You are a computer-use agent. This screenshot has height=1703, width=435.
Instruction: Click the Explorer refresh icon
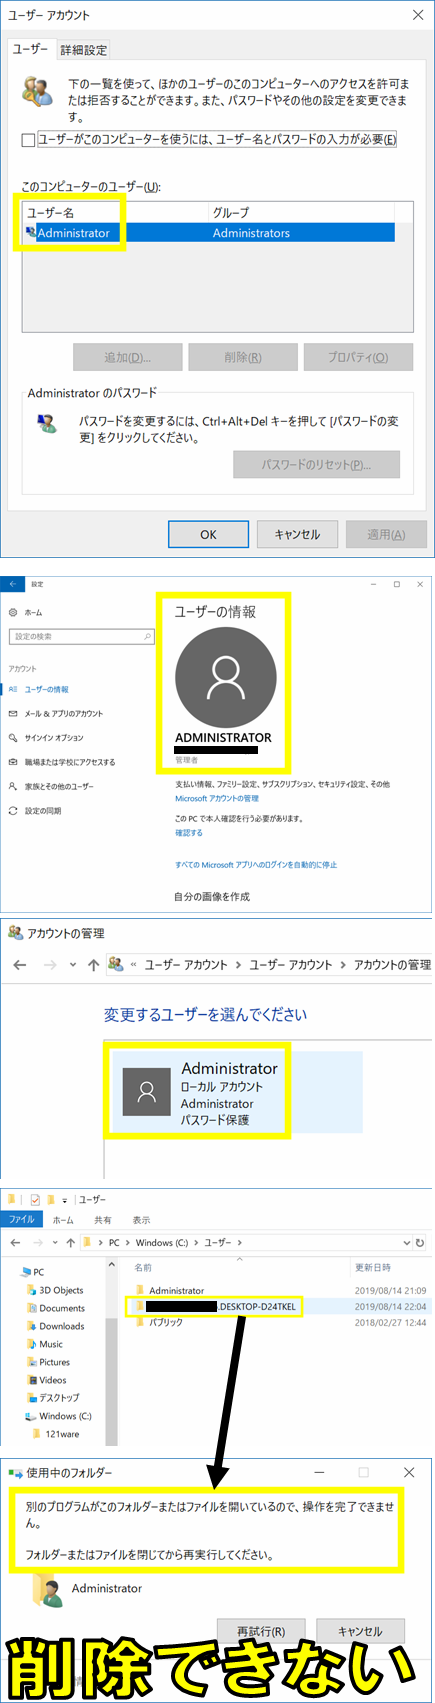(x=420, y=1243)
